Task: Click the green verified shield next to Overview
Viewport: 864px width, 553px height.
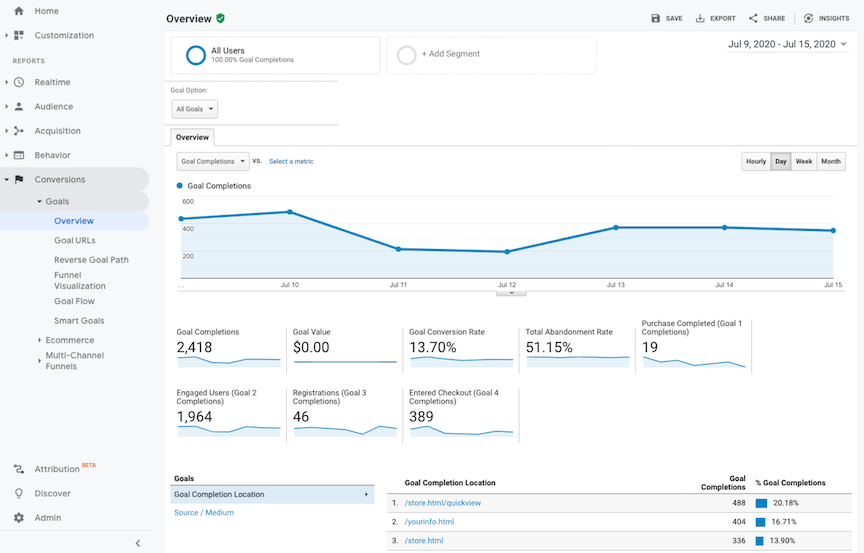Action: point(220,18)
